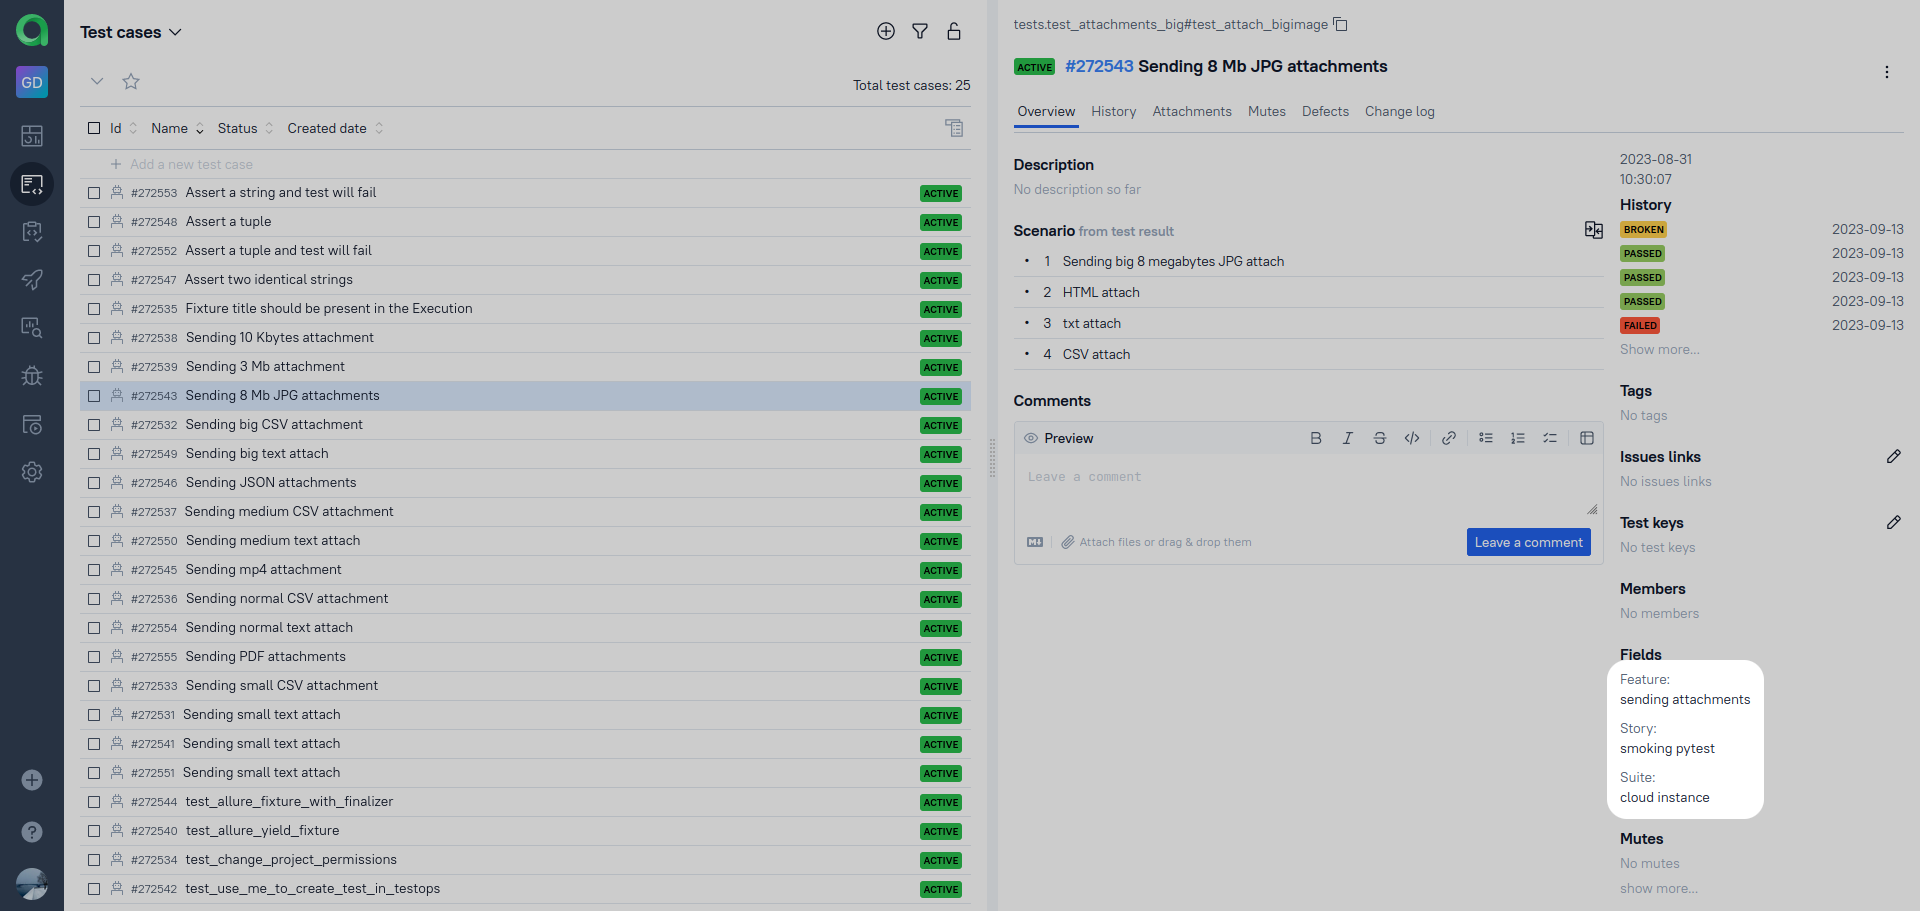The image size is (1920, 911).
Task: Tick checkbox for Sending mp4 attachment
Action: pos(94,570)
